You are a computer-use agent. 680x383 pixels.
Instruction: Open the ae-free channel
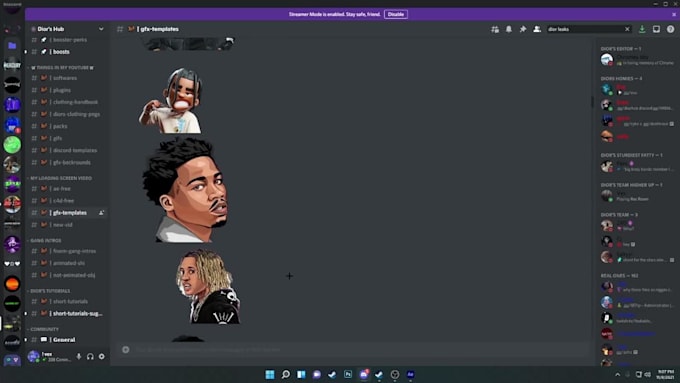(x=67, y=189)
